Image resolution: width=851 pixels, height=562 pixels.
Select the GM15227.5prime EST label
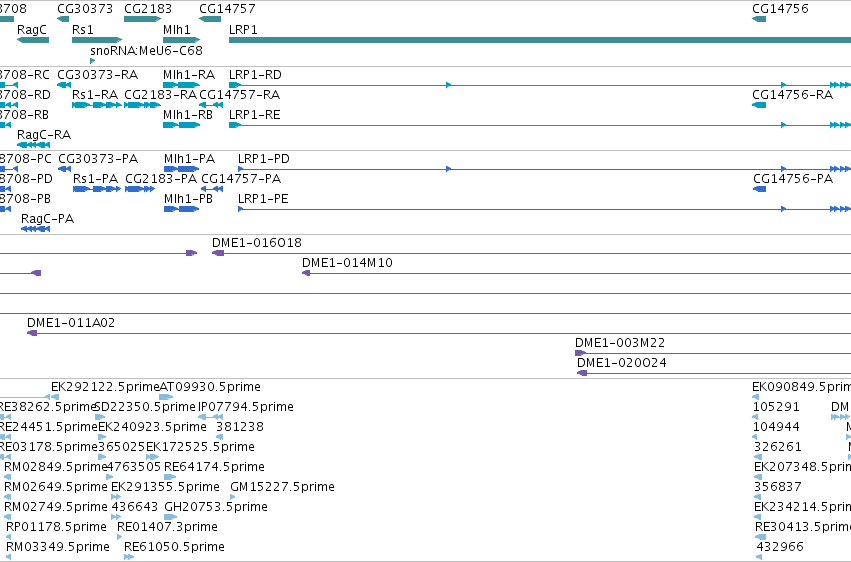point(282,487)
